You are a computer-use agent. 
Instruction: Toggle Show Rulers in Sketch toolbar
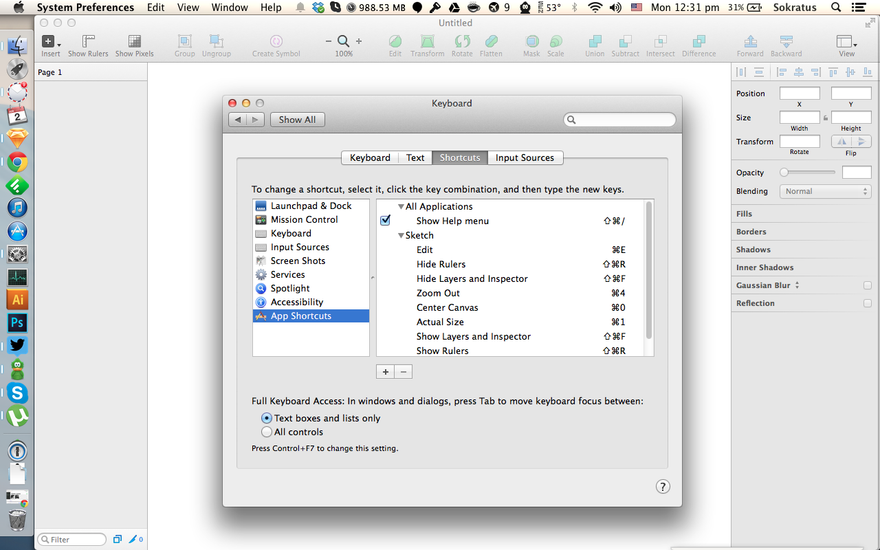[88, 45]
